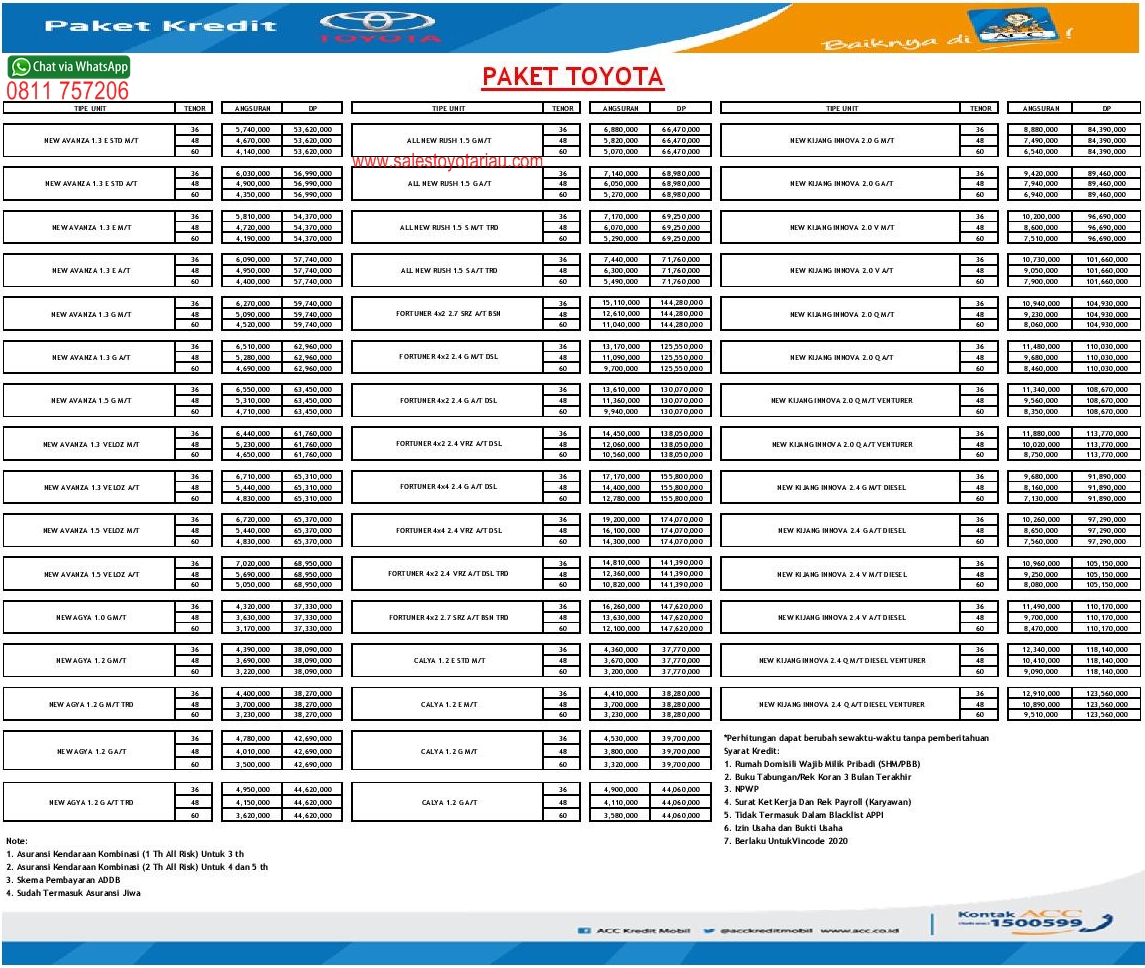Screen dimensions: 1145x968
Task: Click Izin Usaha dan Bukti Usaha line
Action: [x=783, y=828]
